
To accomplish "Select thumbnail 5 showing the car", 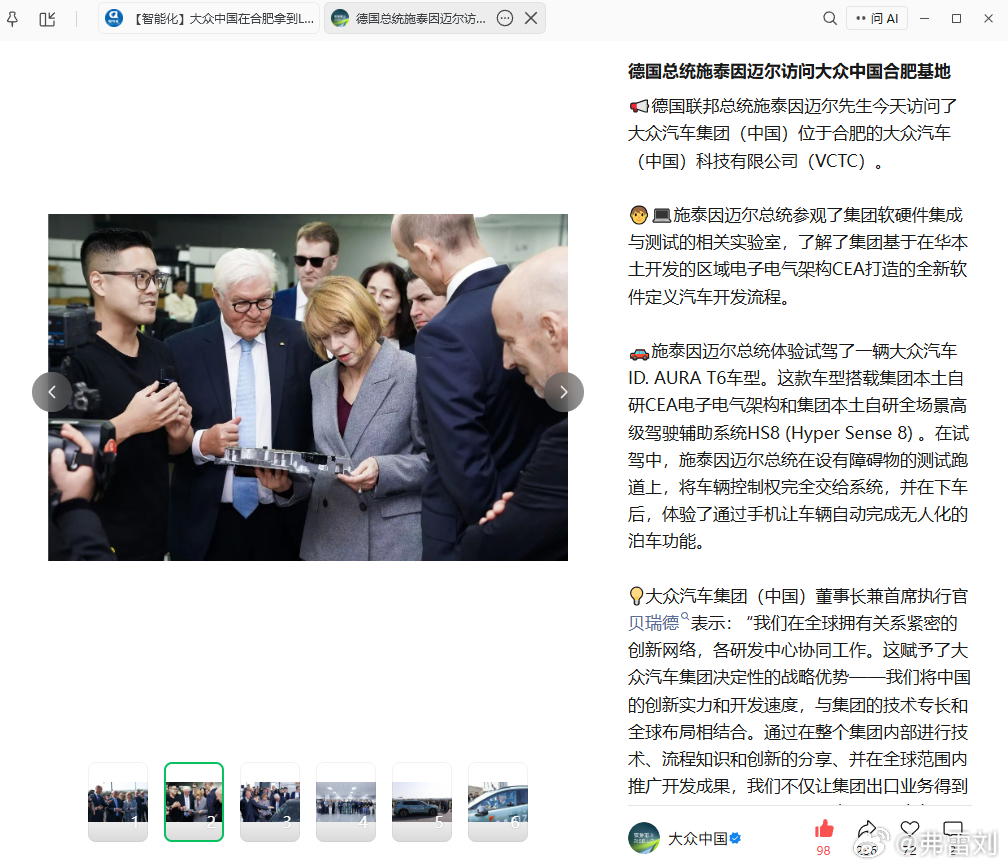I will click(x=422, y=802).
